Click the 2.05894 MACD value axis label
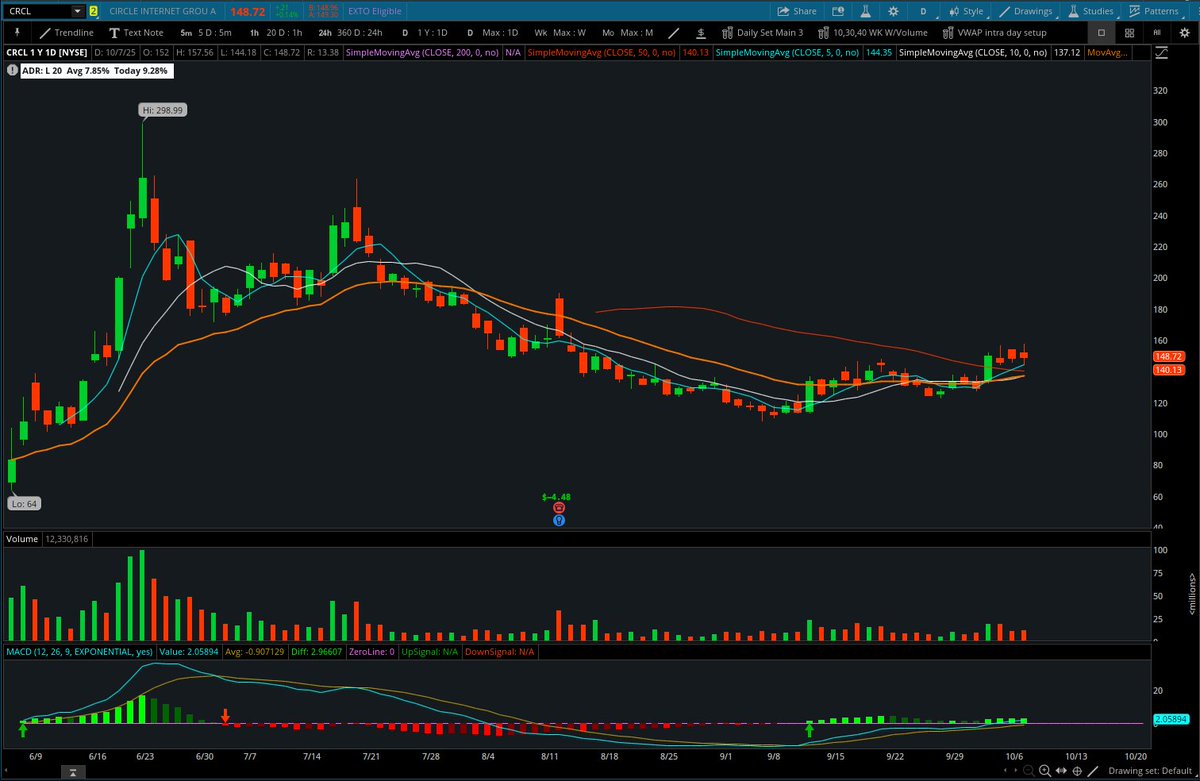 [1169, 719]
